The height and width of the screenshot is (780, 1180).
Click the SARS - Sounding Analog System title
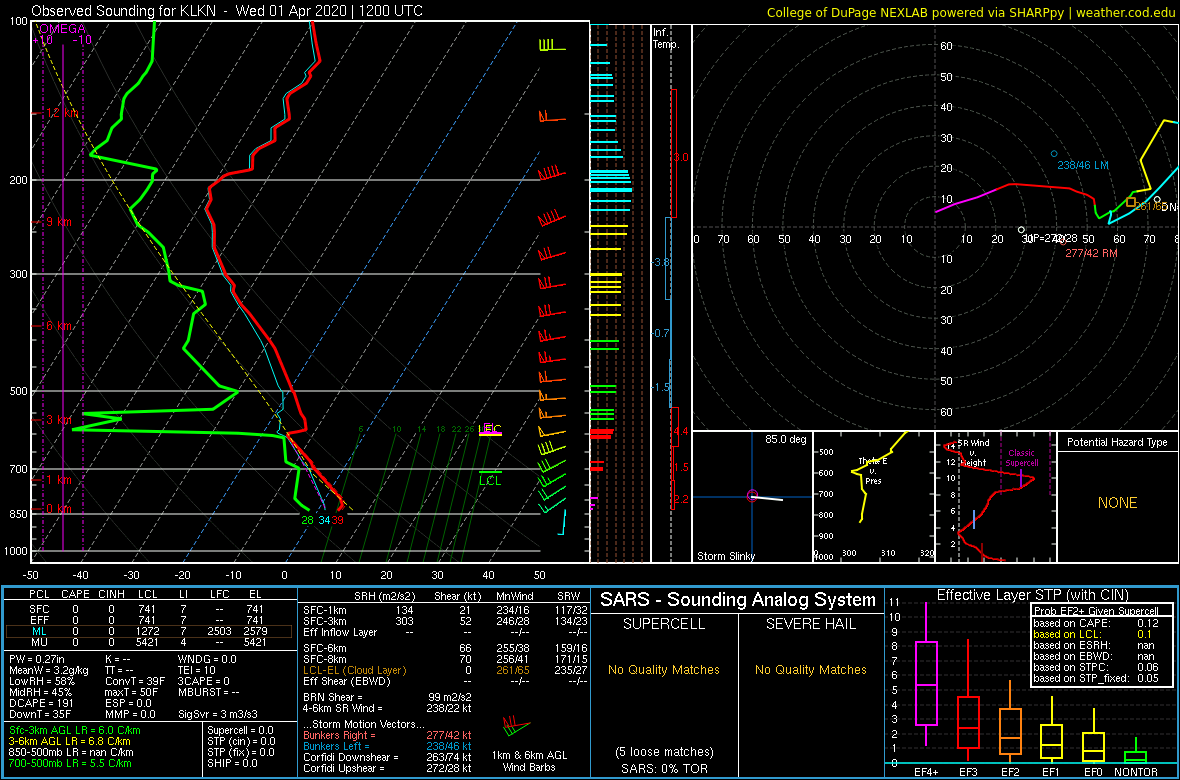[738, 600]
